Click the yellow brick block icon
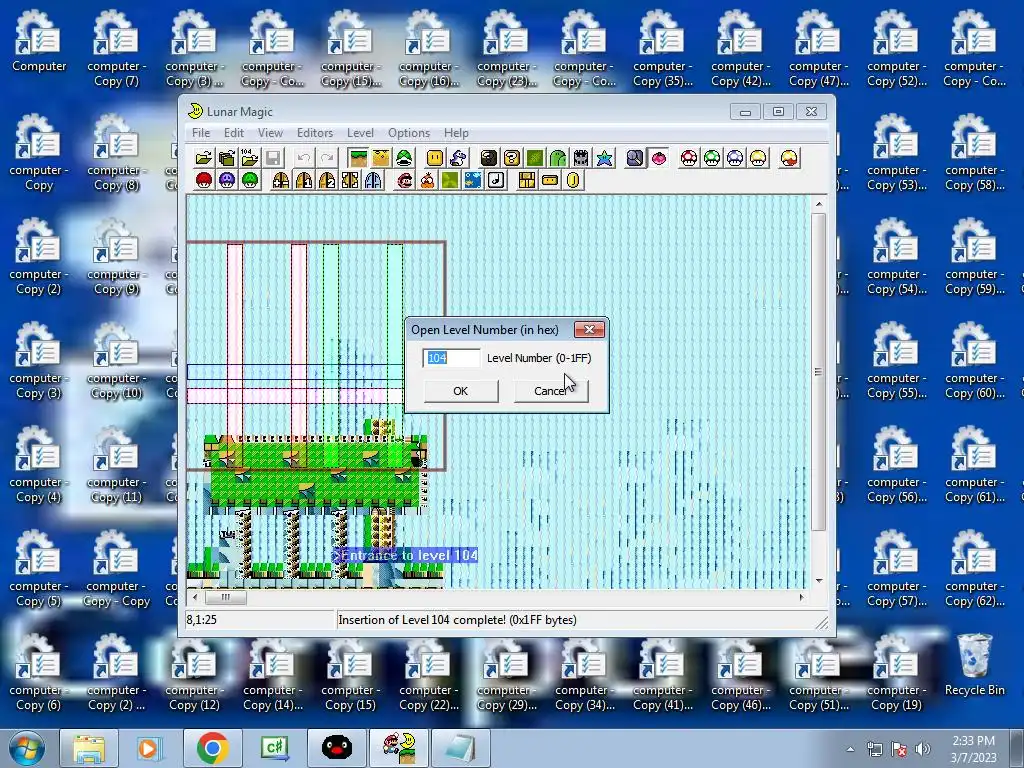Viewport: 1024px width, 768px height. pos(526,180)
